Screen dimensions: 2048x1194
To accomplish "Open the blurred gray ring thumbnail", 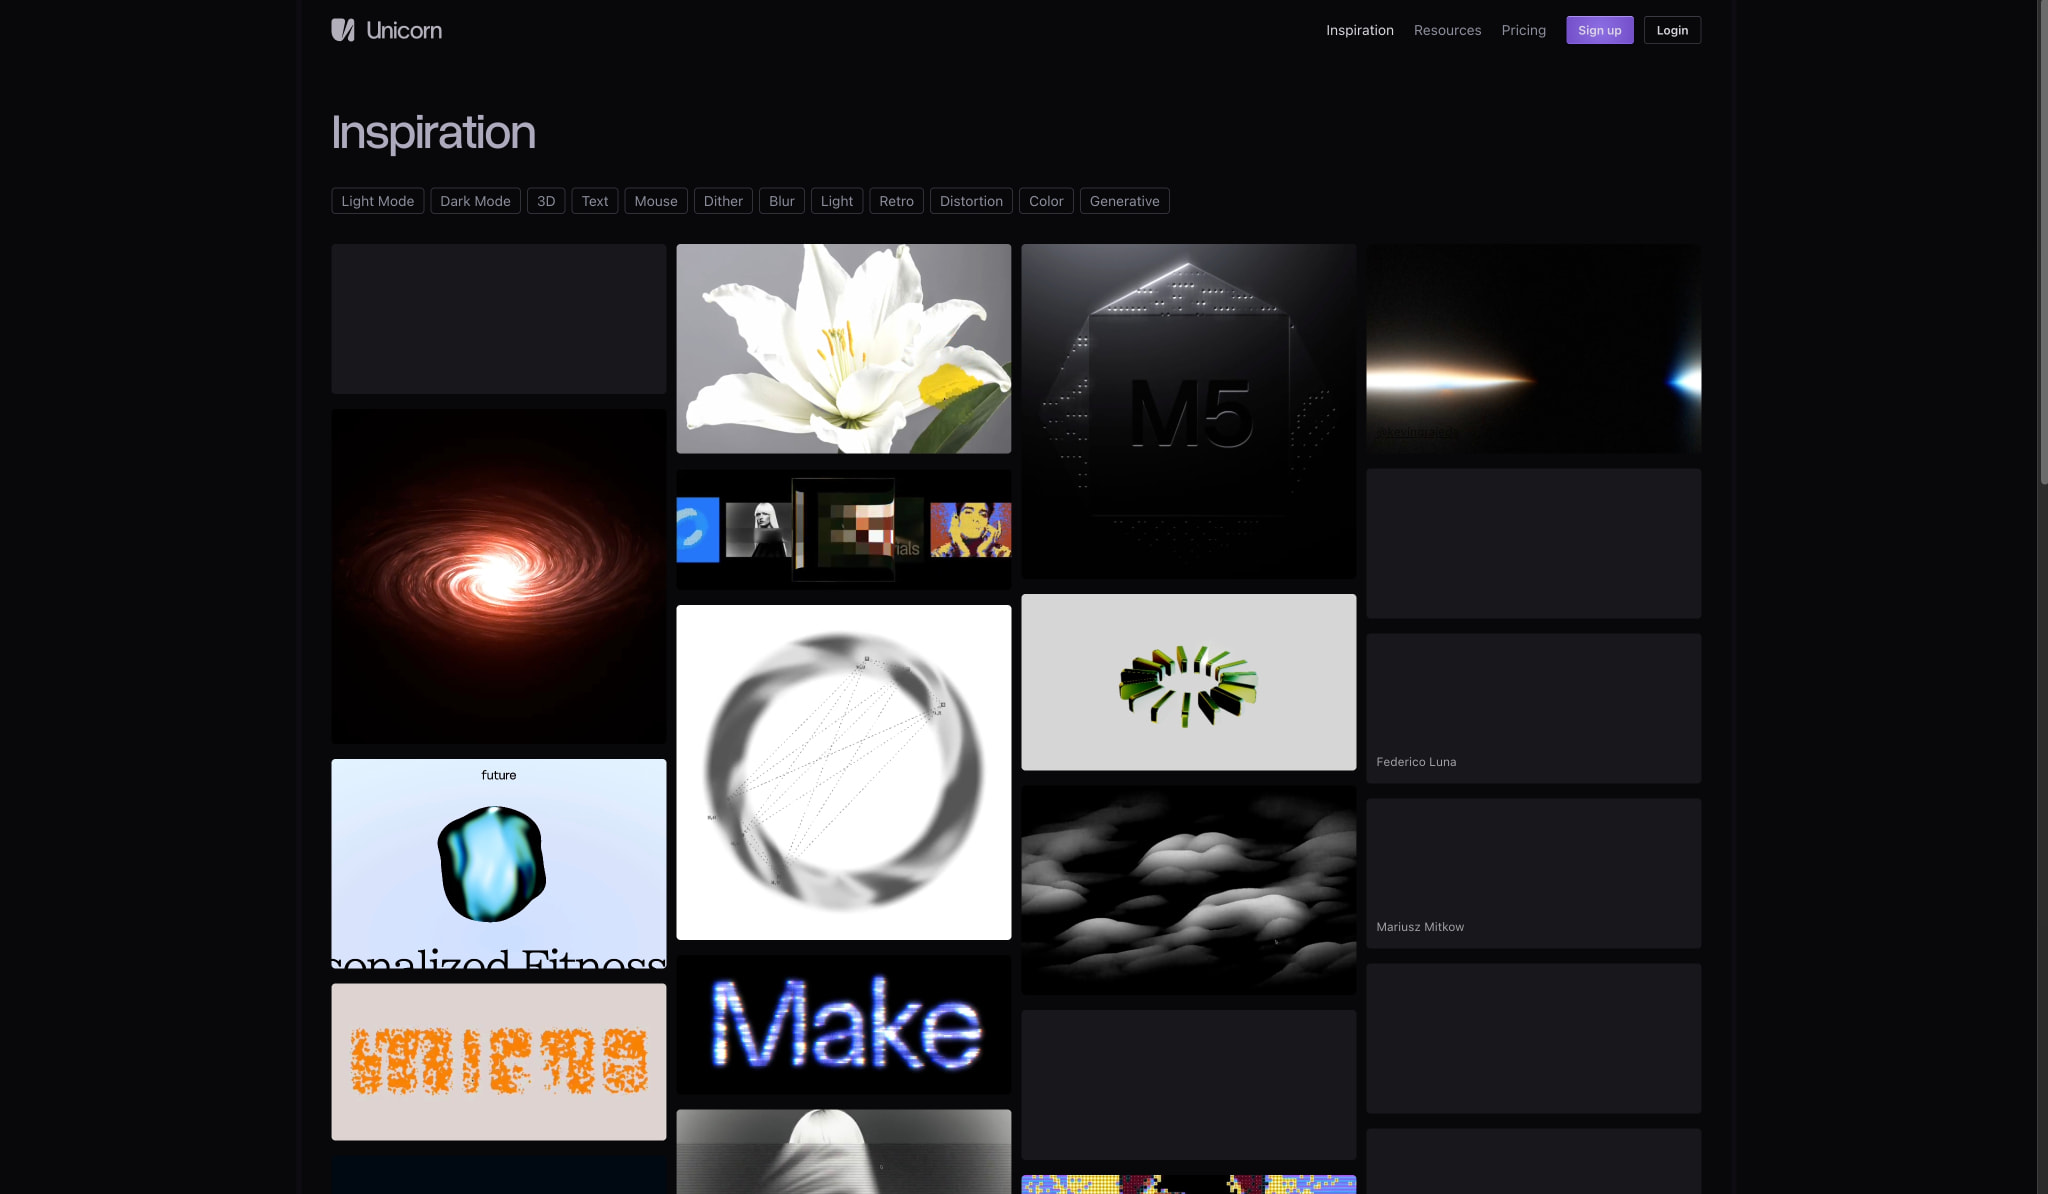I will (x=843, y=772).
